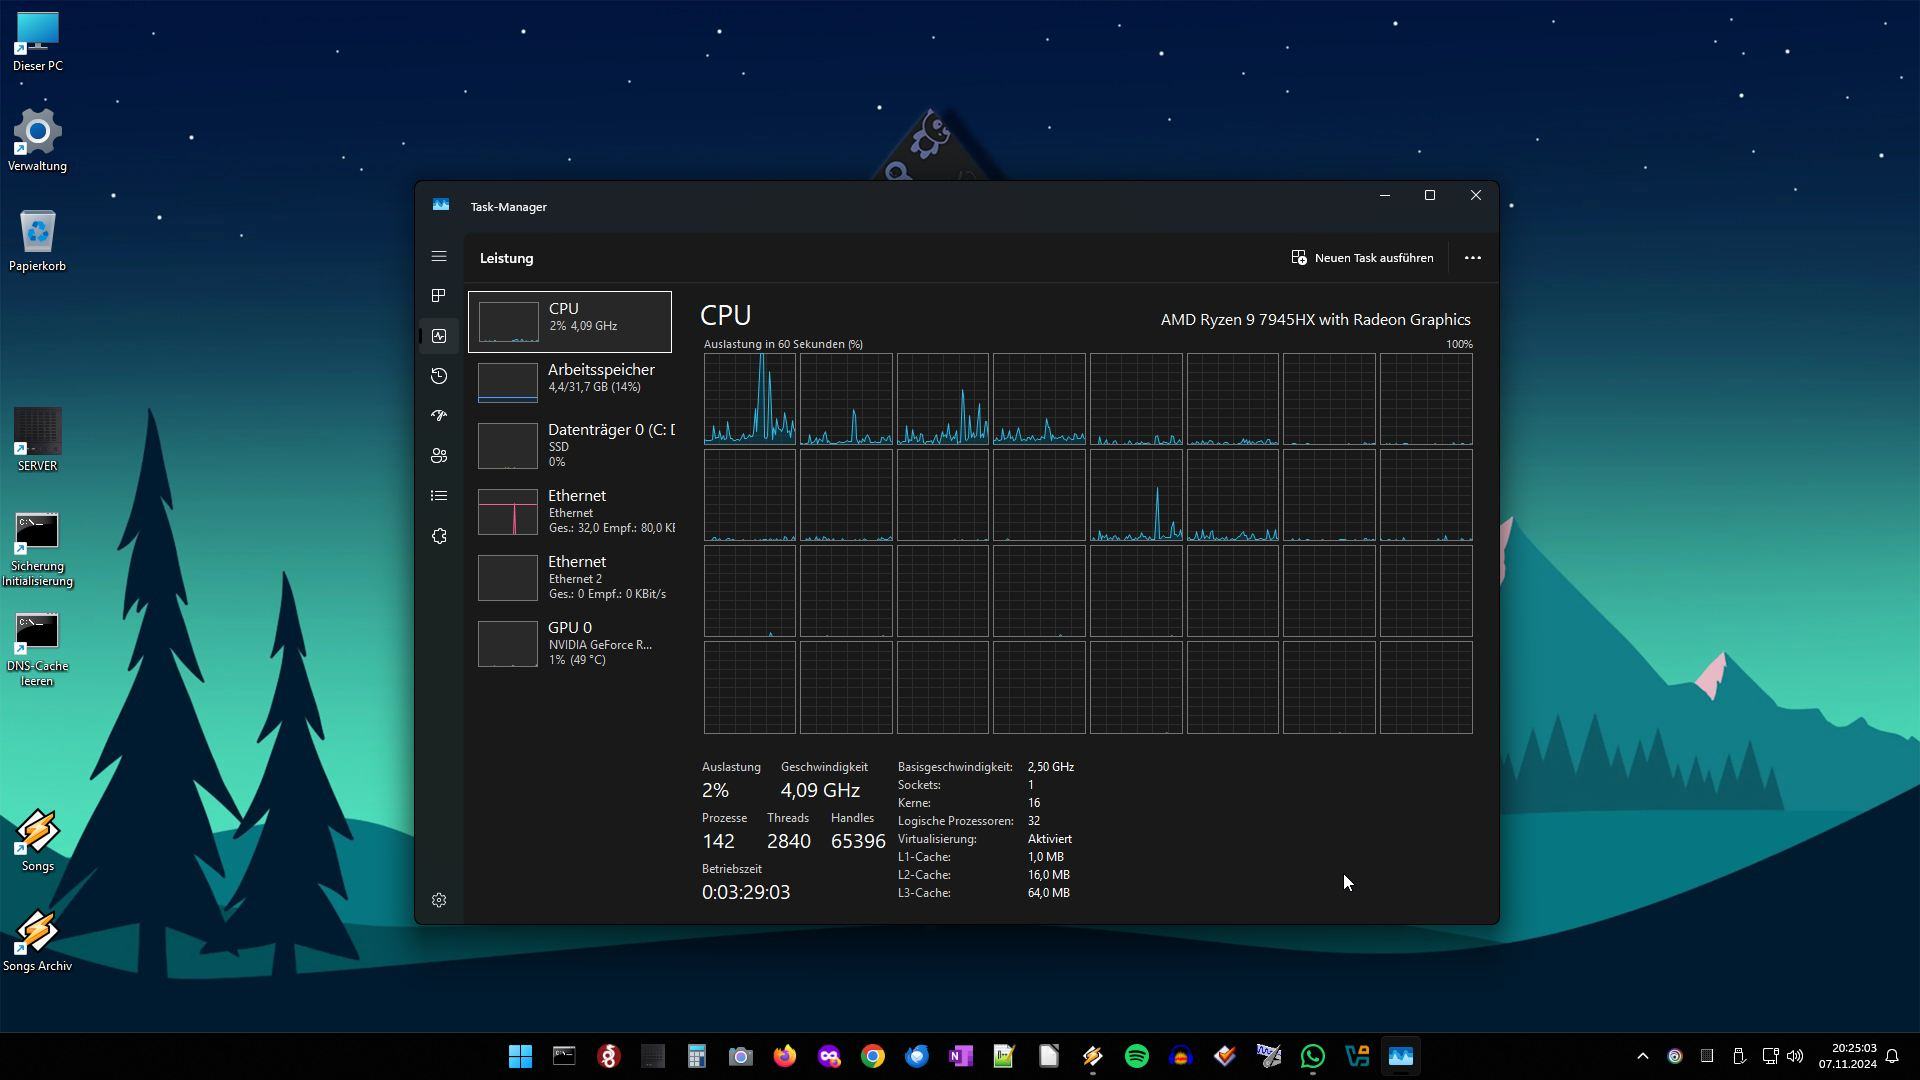This screenshot has width=1920, height=1080.
Task: Select the Performance sidebar icon
Action: pyautogui.click(x=438, y=336)
